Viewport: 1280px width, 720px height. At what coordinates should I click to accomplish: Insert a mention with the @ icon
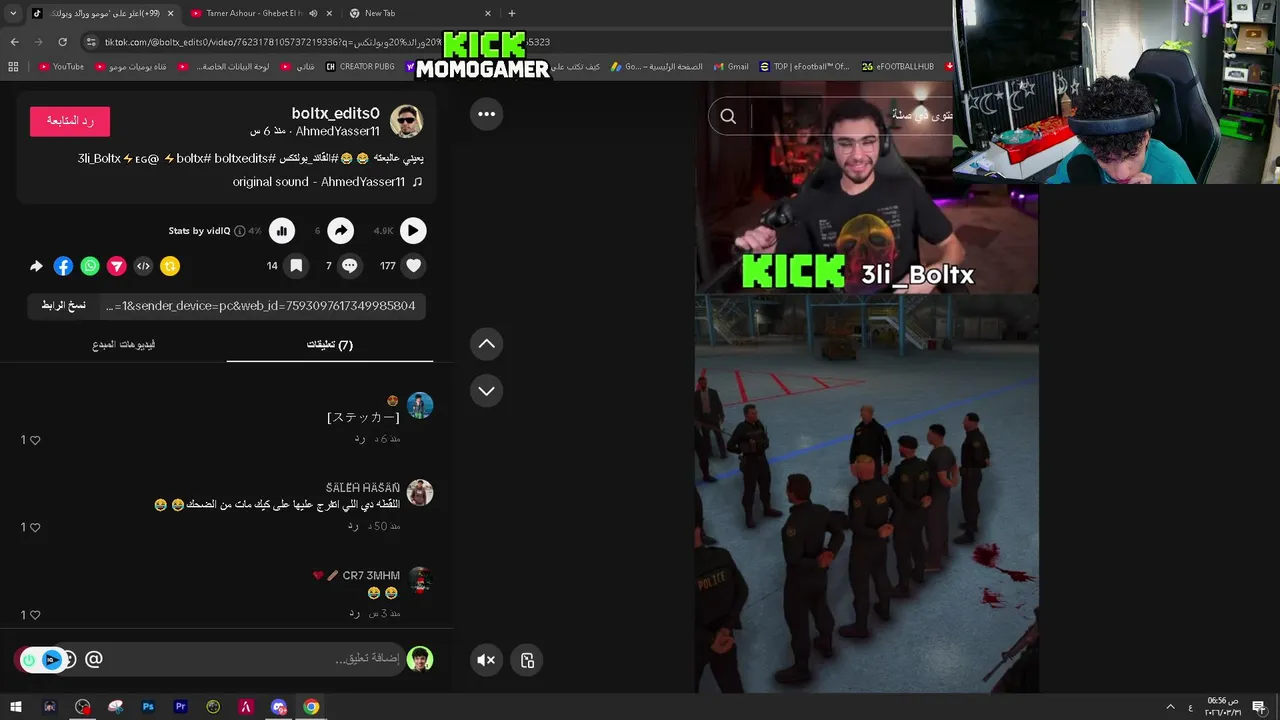(94, 659)
